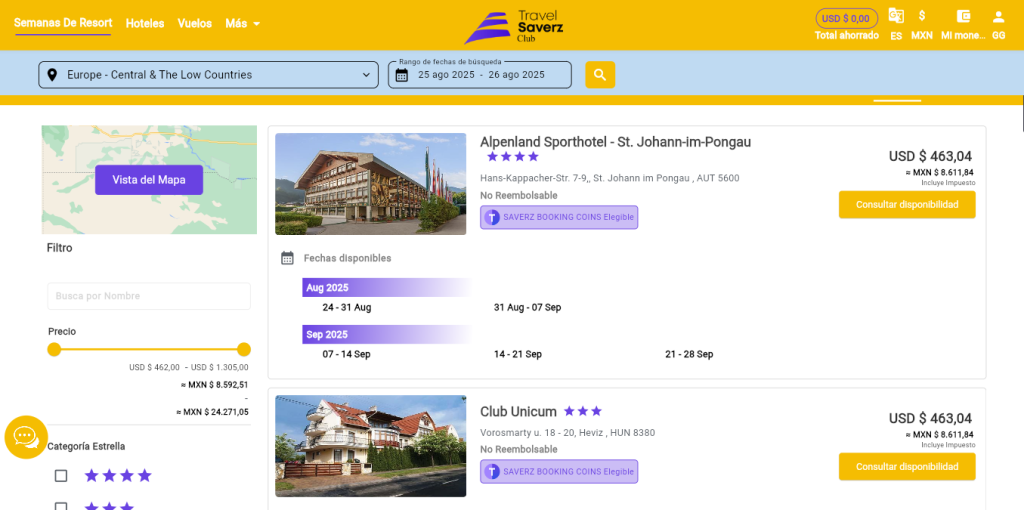1024x510 pixels.
Task: Open the chat support bubble icon
Action: [x=26, y=438]
